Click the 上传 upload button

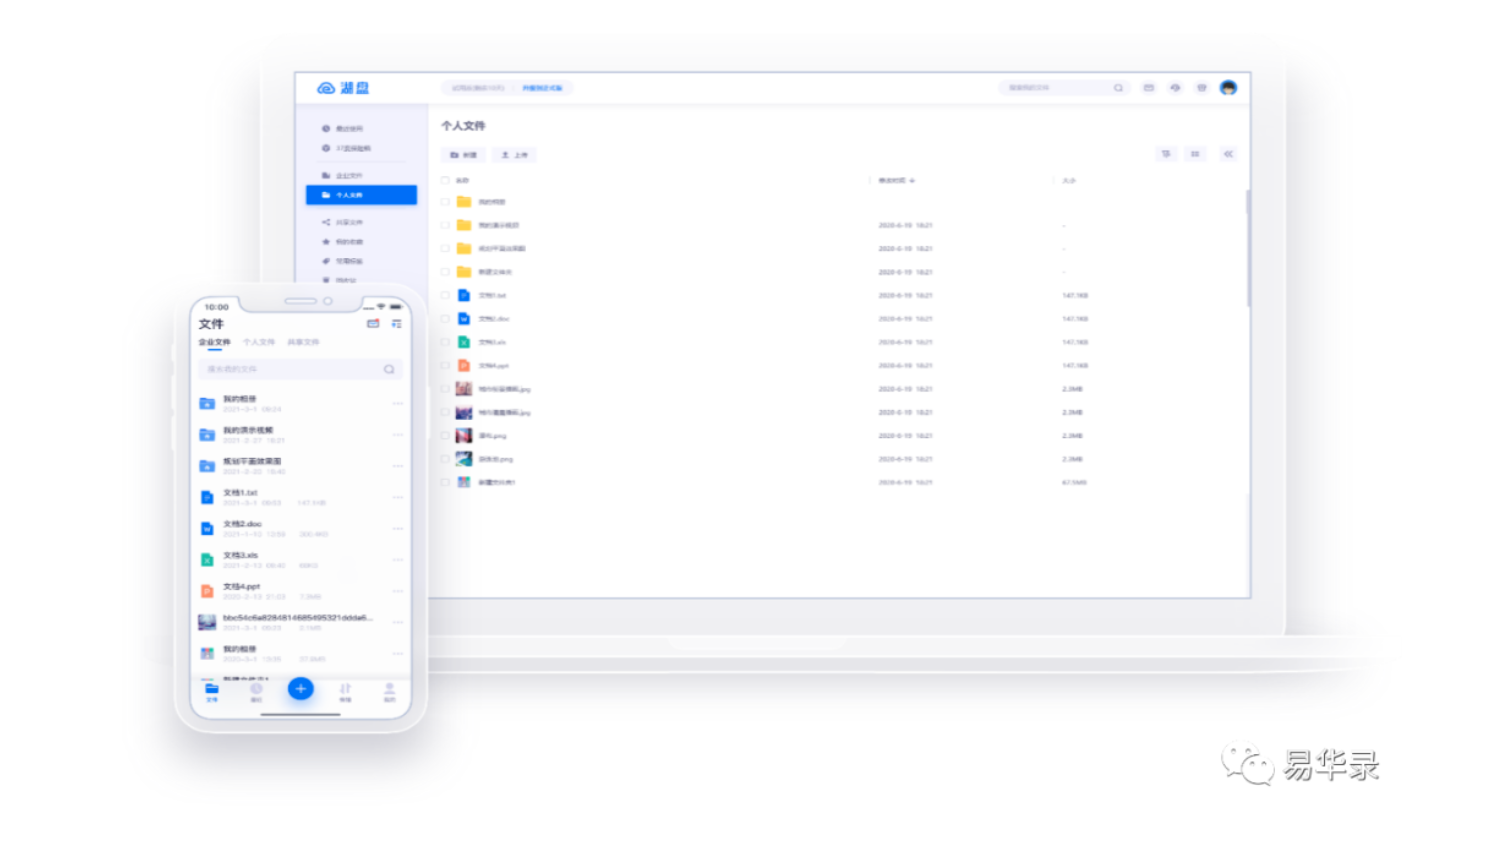coord(514,155)
